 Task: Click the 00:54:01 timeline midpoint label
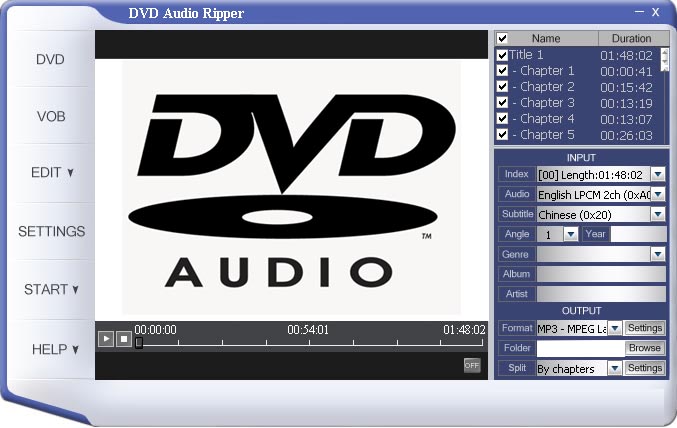point(308,330)
